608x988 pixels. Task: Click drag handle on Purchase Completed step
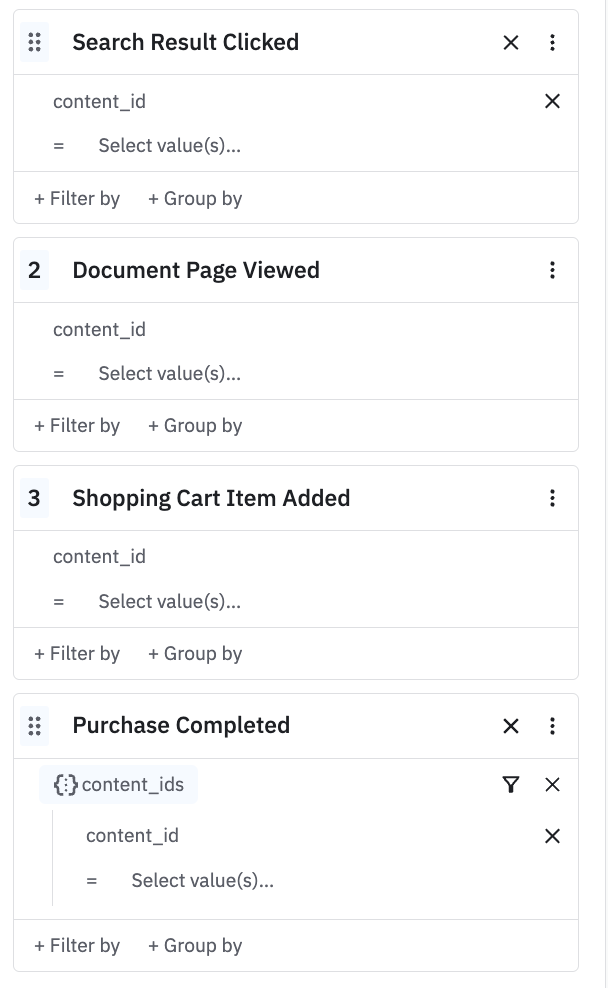point(34,726)
